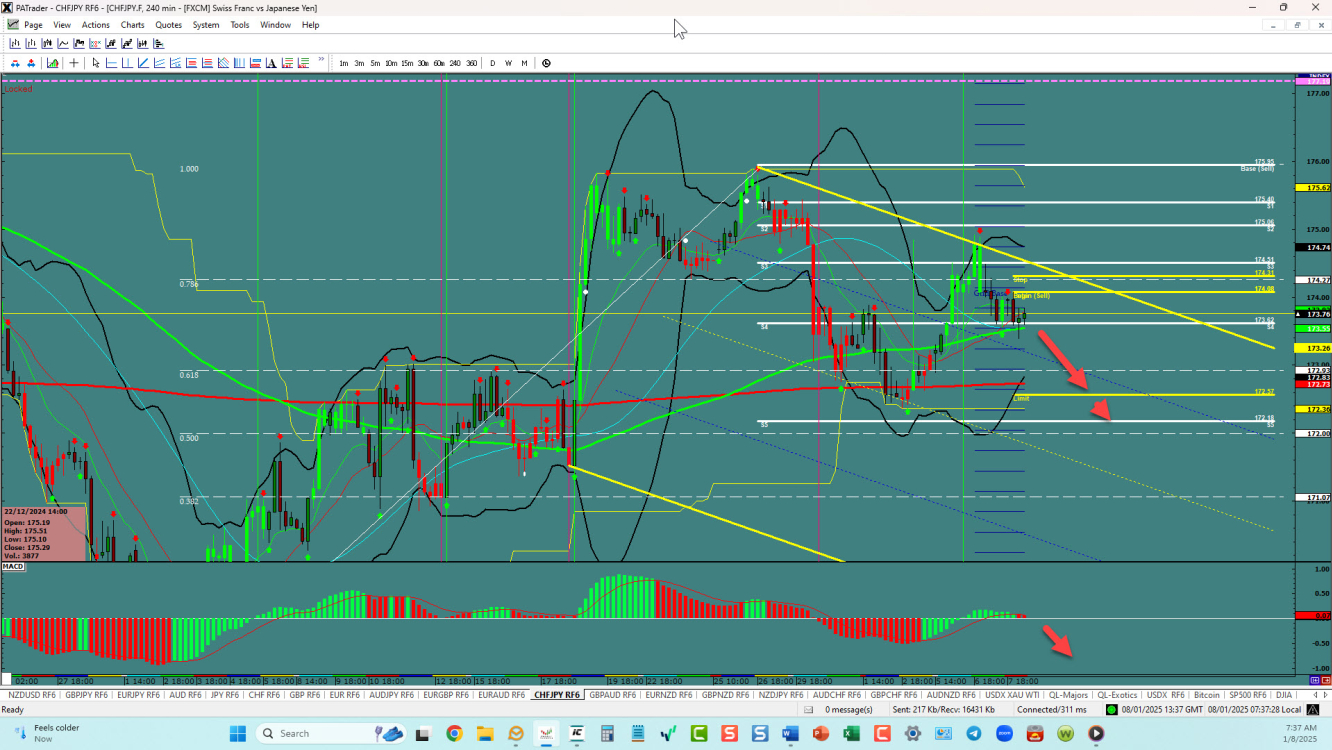
Task: Open Windows Start menu
Action: 238,734
